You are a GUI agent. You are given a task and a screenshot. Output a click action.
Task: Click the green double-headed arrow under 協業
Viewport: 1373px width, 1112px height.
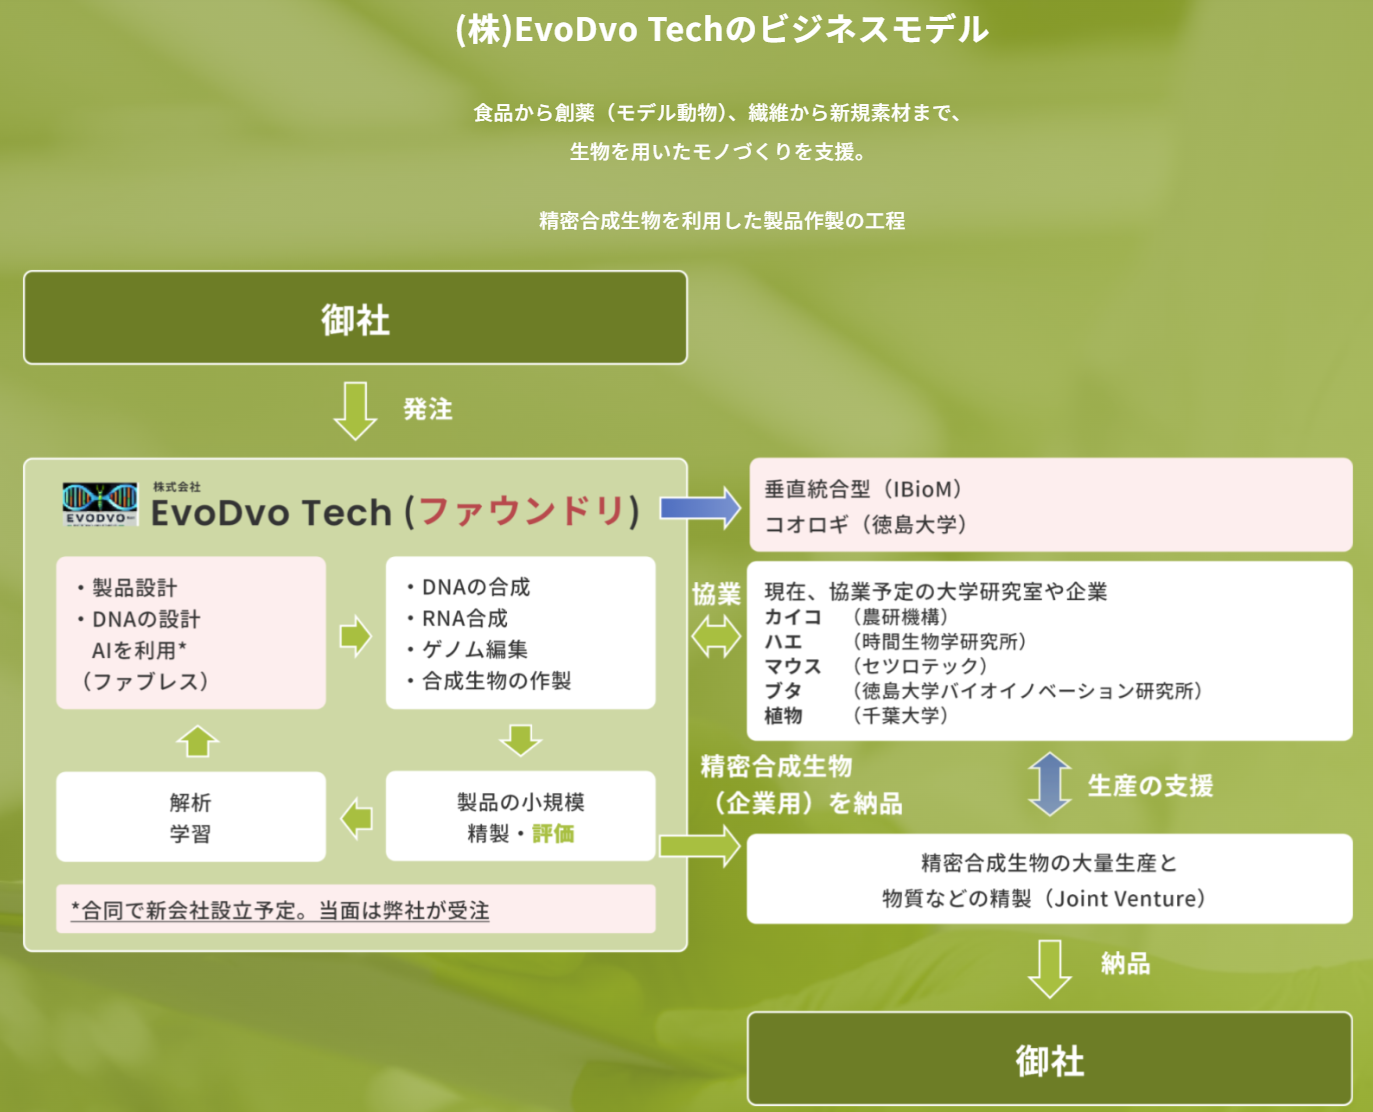(716, 635)
